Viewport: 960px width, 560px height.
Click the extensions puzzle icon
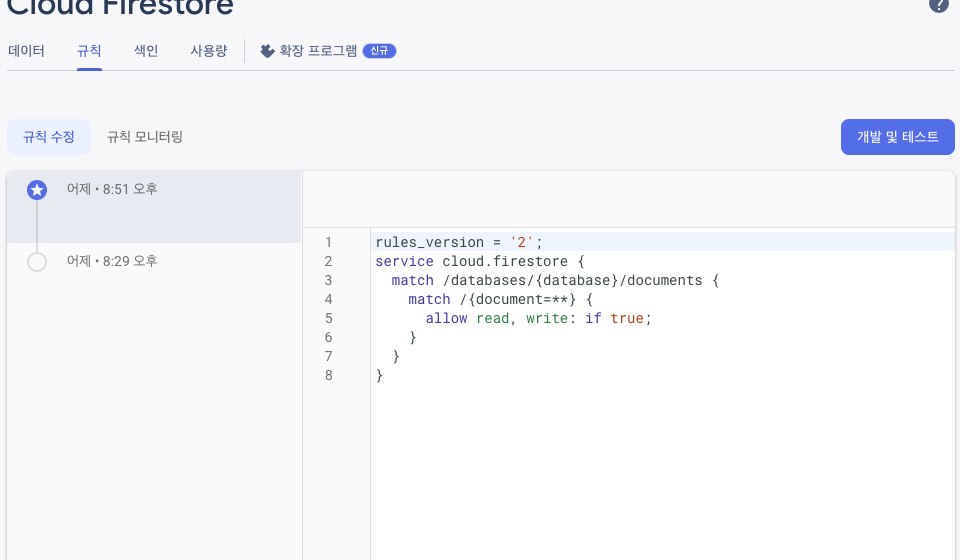pyautogui.click(x=267, y=51)
